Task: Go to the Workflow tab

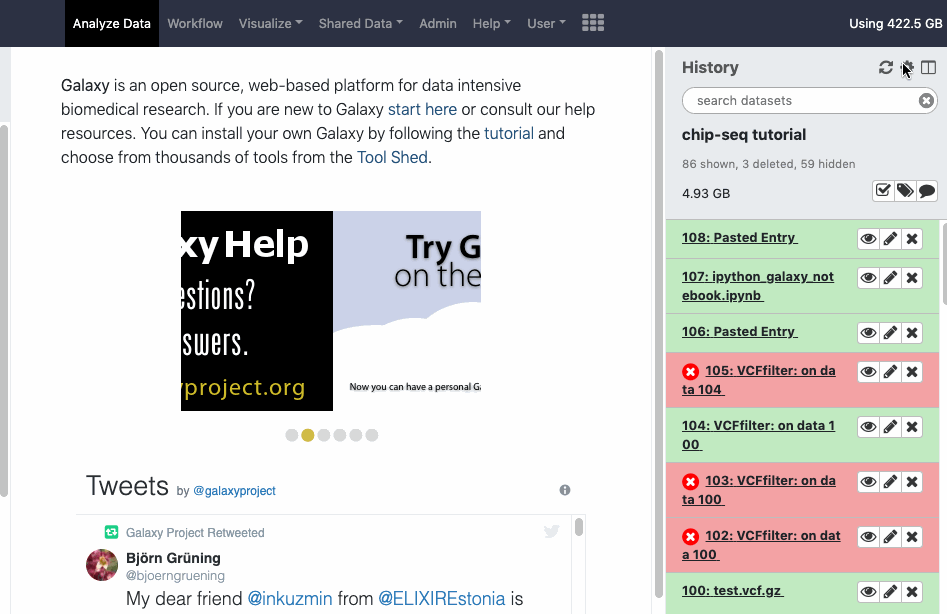Action: (x=195, y=23)
